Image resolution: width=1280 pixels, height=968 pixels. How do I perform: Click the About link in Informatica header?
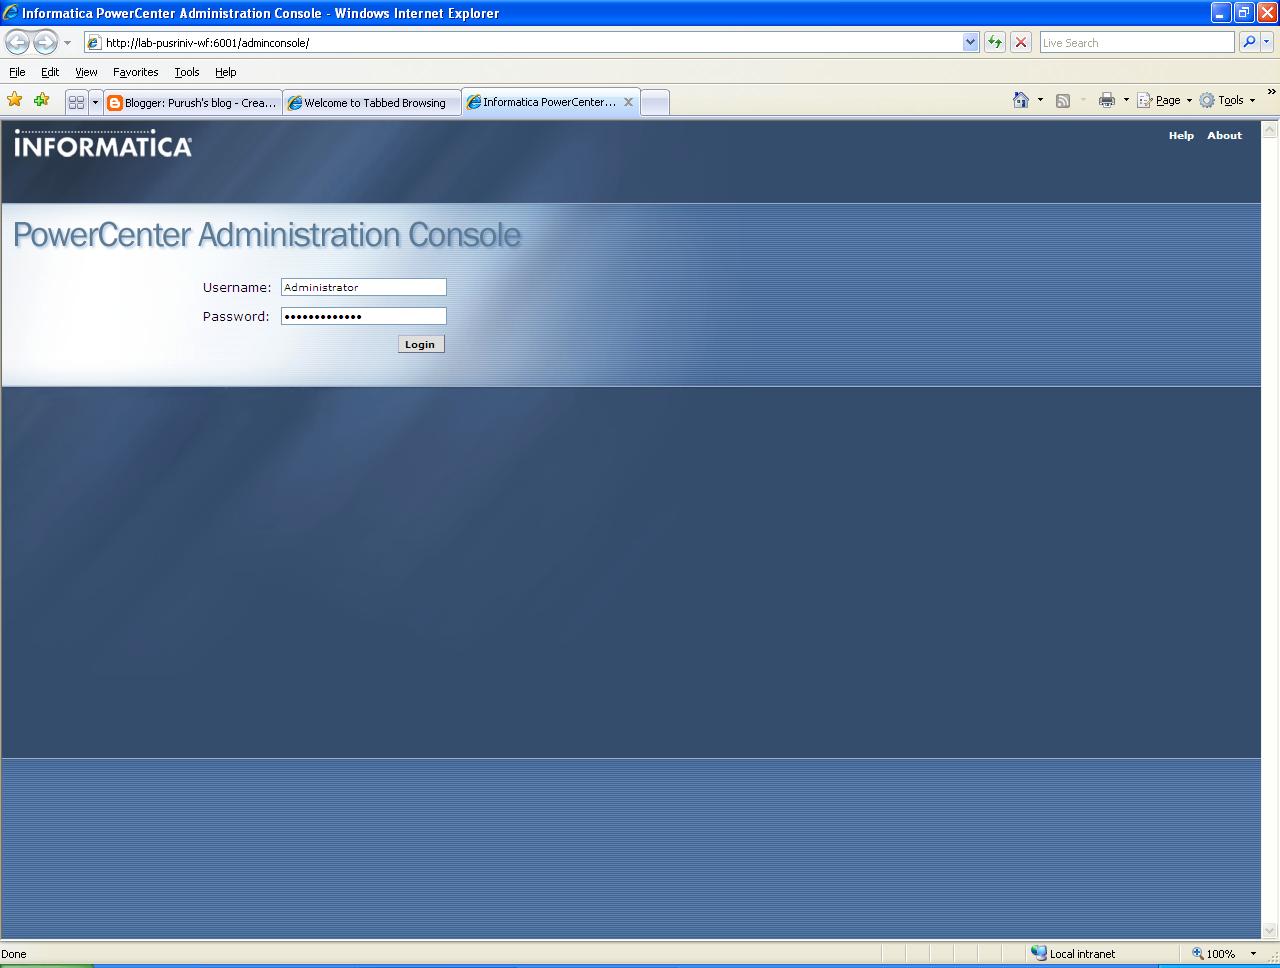1224,135
